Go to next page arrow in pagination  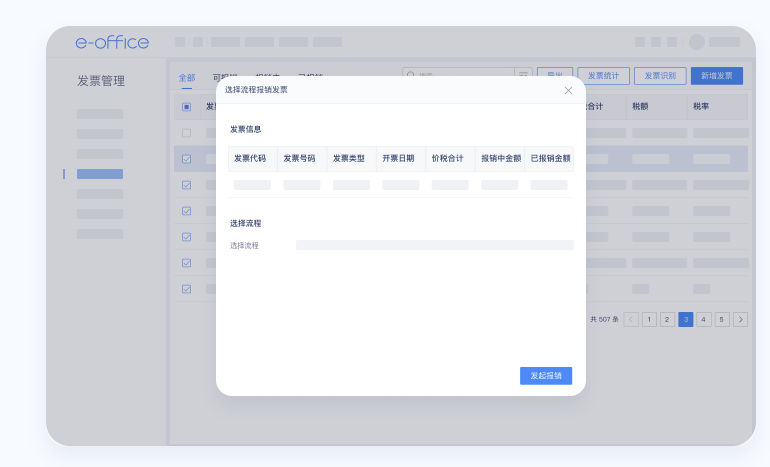(740, 320)
